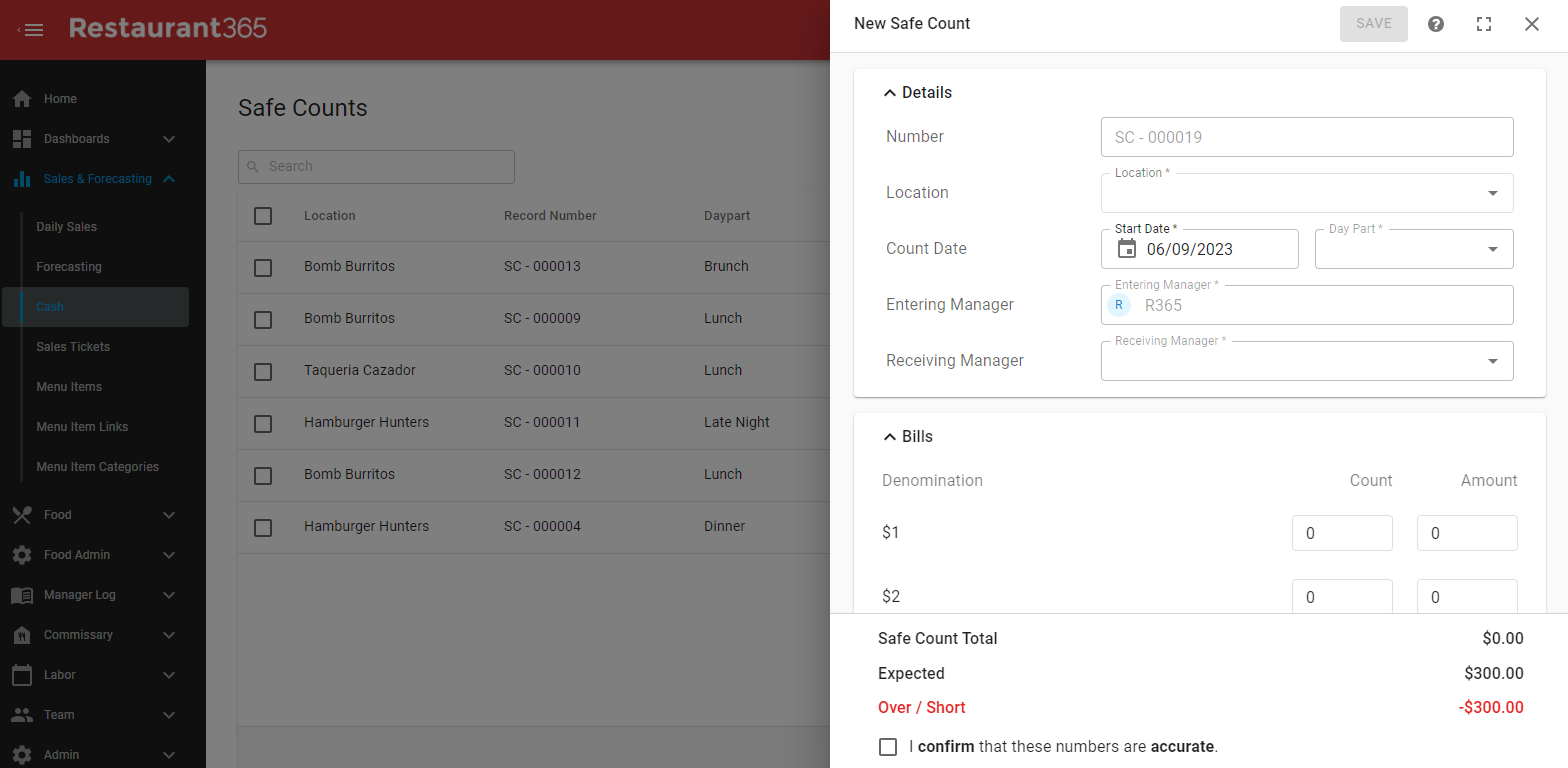The image size is (1568, 768).
Task: Click the Admin gear icon
Action: tap(22, 755)
